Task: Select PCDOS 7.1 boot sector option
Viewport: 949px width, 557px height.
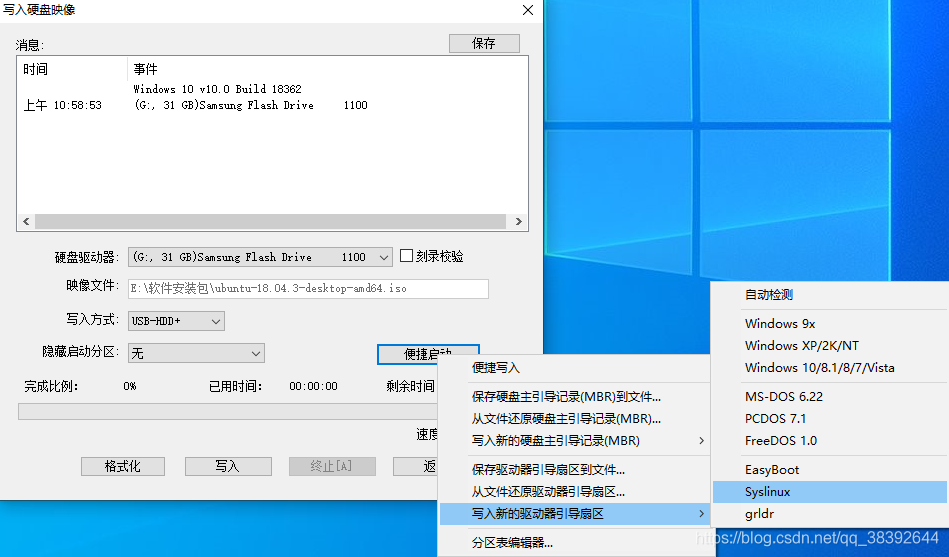Action: tap(830, 418)
